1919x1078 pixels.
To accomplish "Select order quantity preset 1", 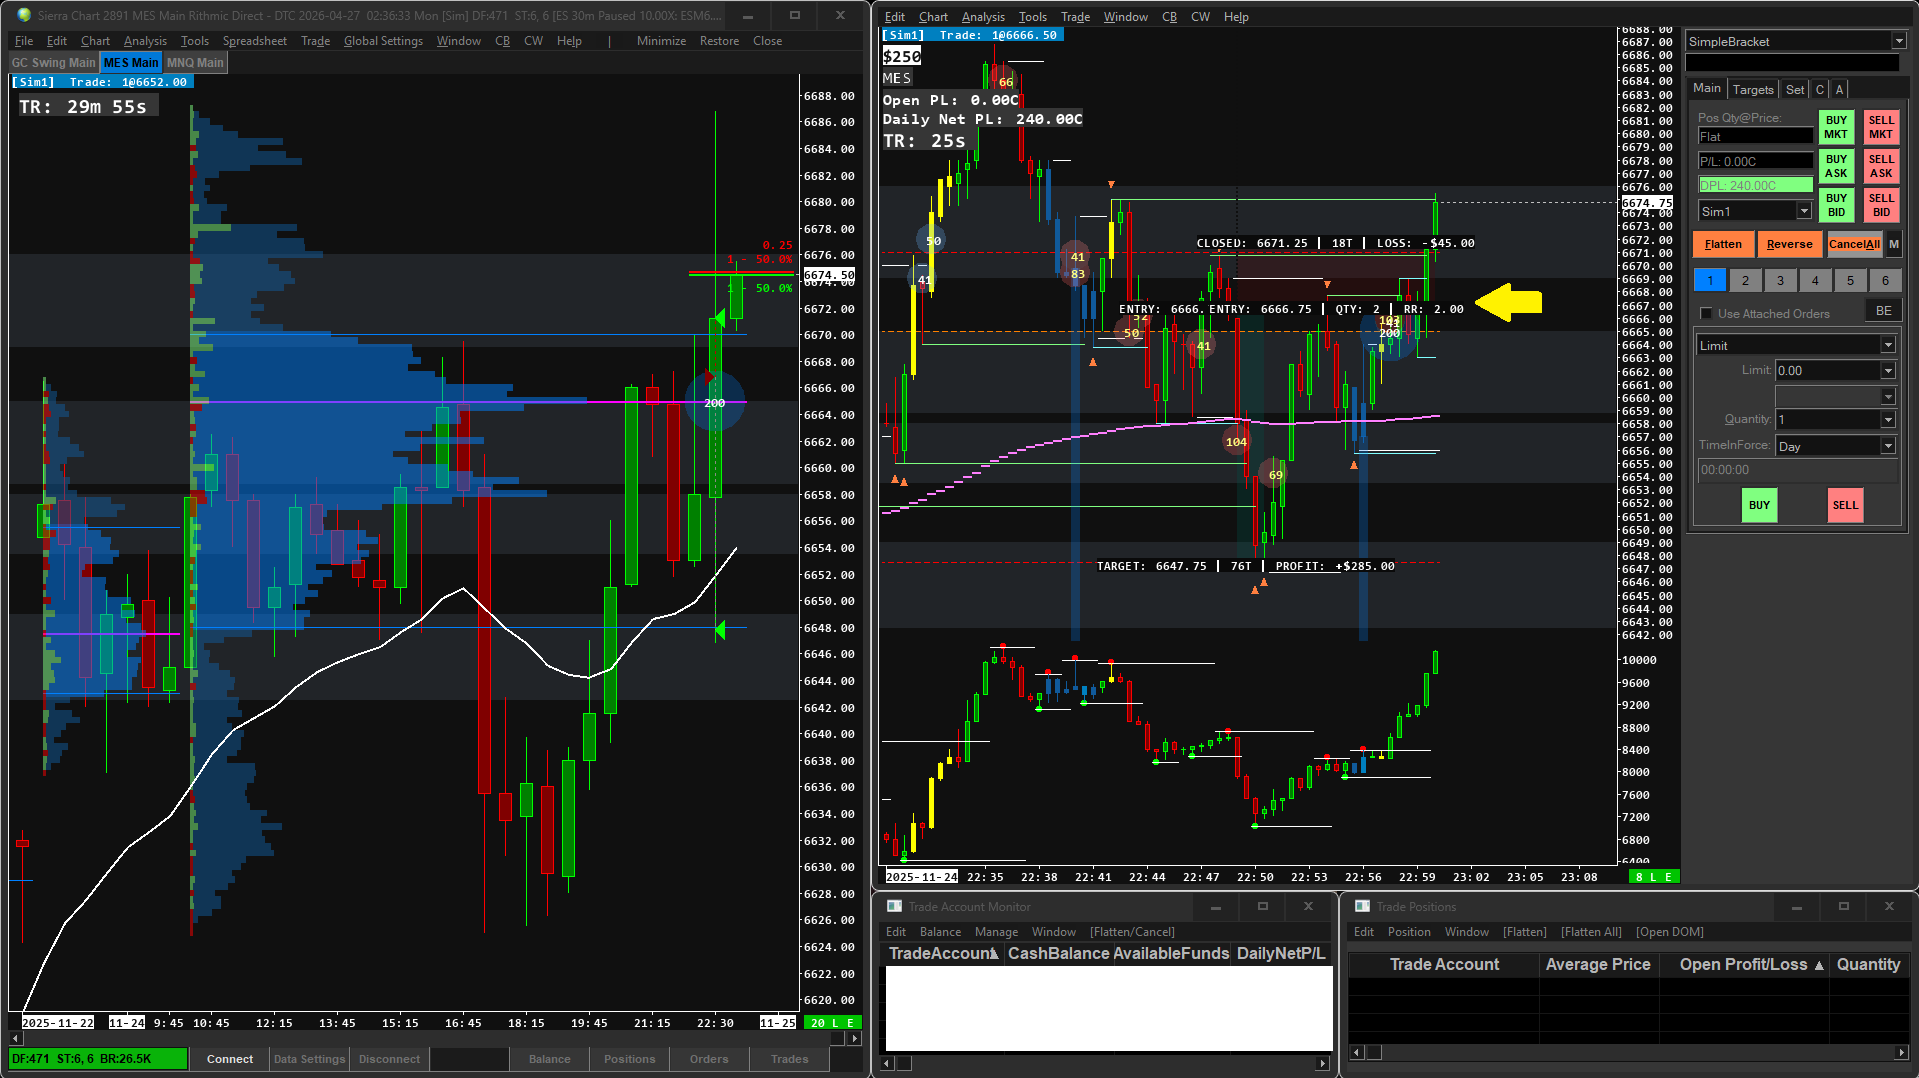I will click(x=1710, y=281).
